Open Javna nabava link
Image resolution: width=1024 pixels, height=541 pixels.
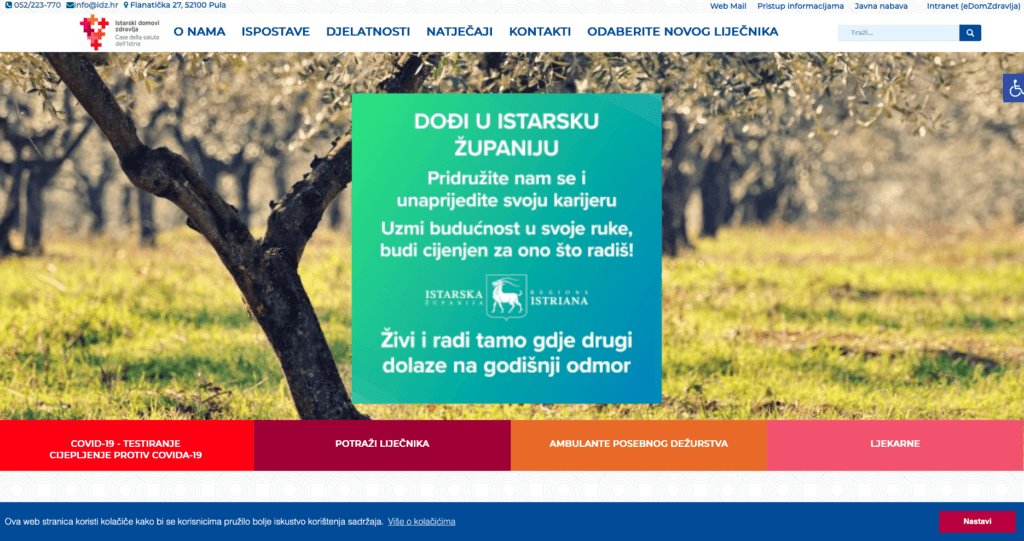pos(881,6)
